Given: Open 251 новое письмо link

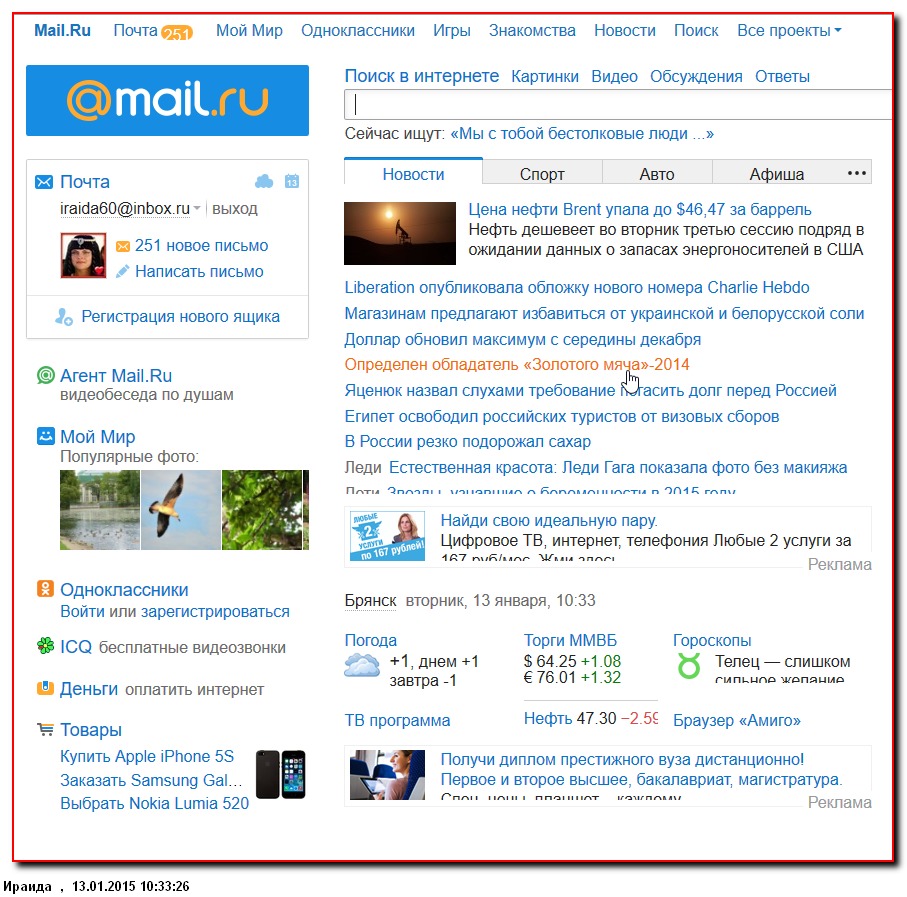Looking at the screenshot, I should point(201,246).
